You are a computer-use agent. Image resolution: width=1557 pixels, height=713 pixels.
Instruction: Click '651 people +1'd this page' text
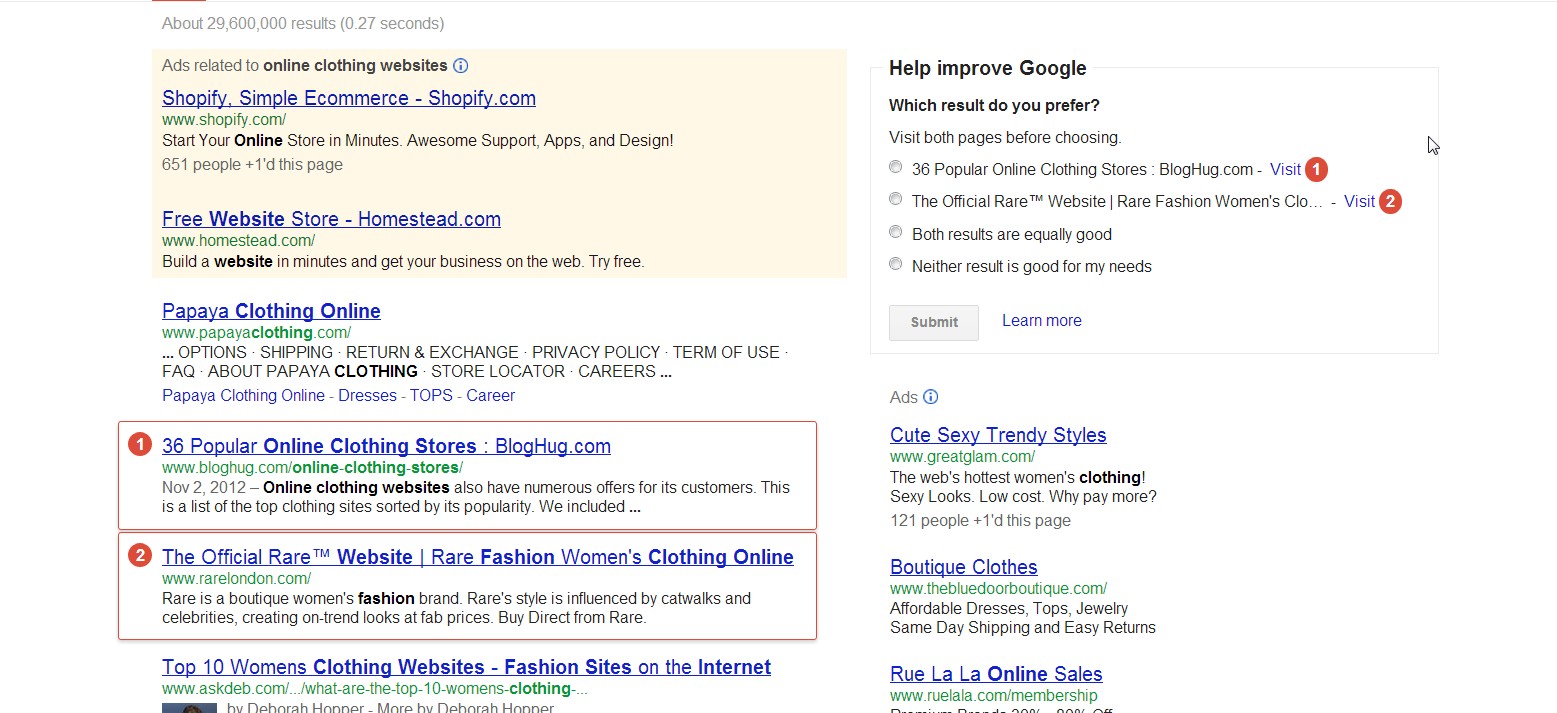coord(252,164)
